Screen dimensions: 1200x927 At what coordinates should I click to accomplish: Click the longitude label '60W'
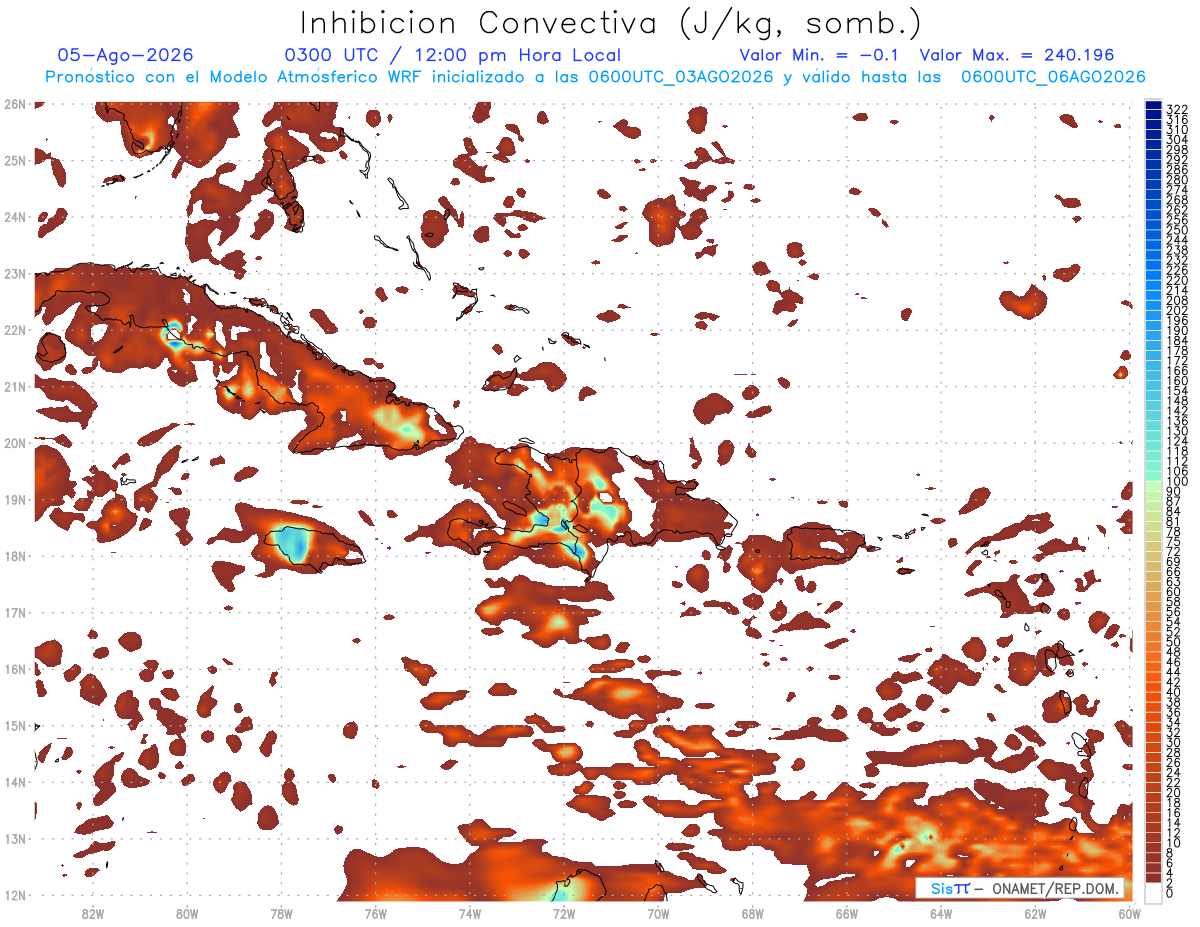pyautogui.click(x=1130, y=913)
